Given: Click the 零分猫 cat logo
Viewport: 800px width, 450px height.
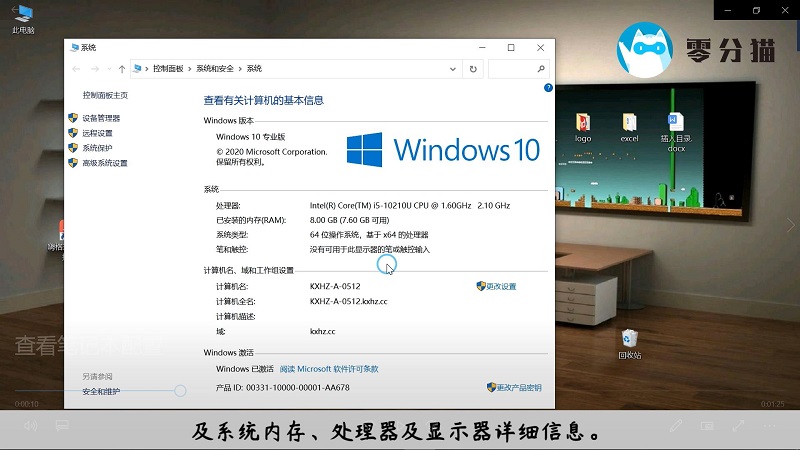Looking at the screenshot, I should point(645,50).
